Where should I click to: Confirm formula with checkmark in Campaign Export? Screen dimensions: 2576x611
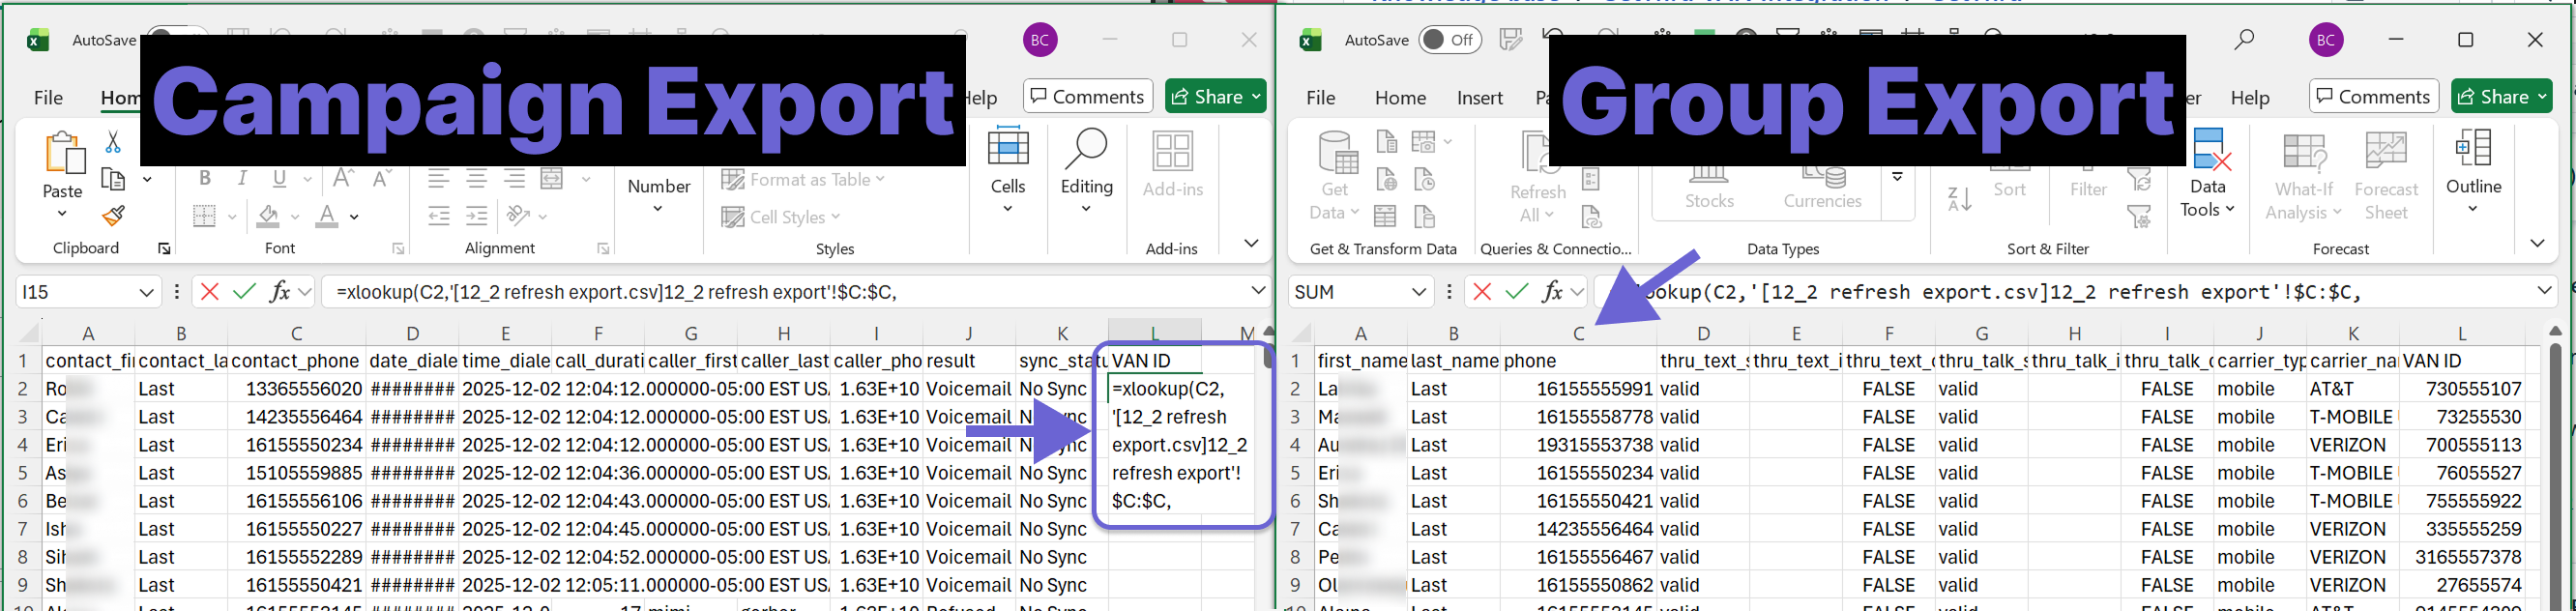pos(244,292)
